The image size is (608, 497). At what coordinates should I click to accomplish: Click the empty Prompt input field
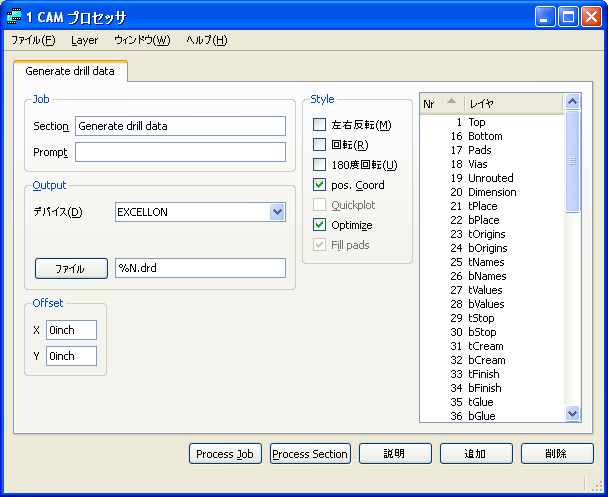[180, 152]
